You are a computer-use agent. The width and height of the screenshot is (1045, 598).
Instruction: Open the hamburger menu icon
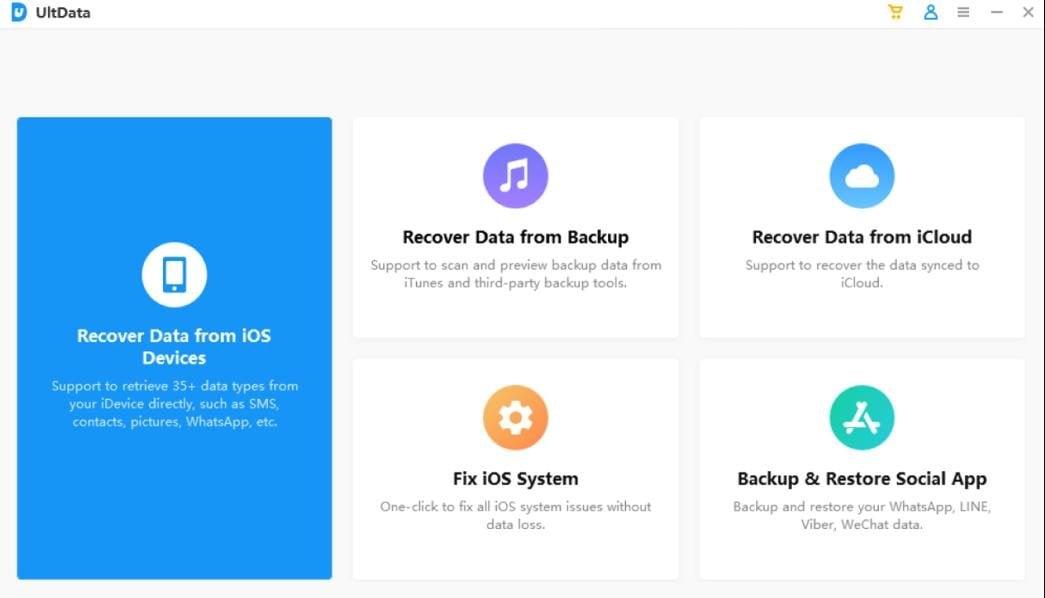963,12
